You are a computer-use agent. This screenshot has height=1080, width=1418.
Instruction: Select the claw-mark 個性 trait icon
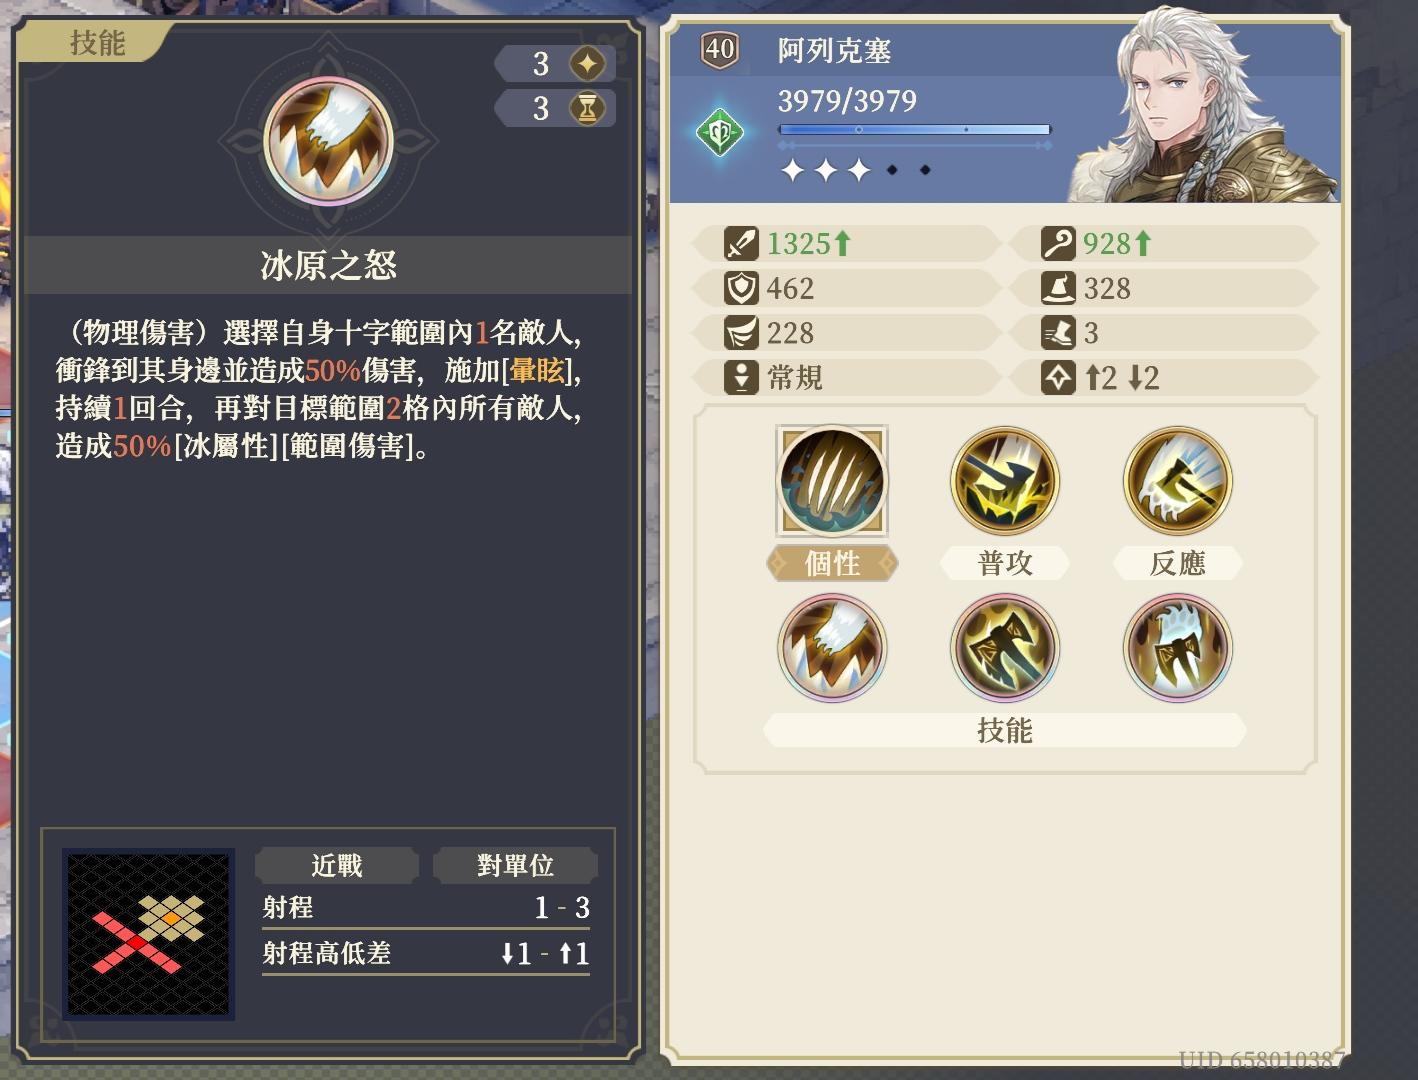point(831,481)
